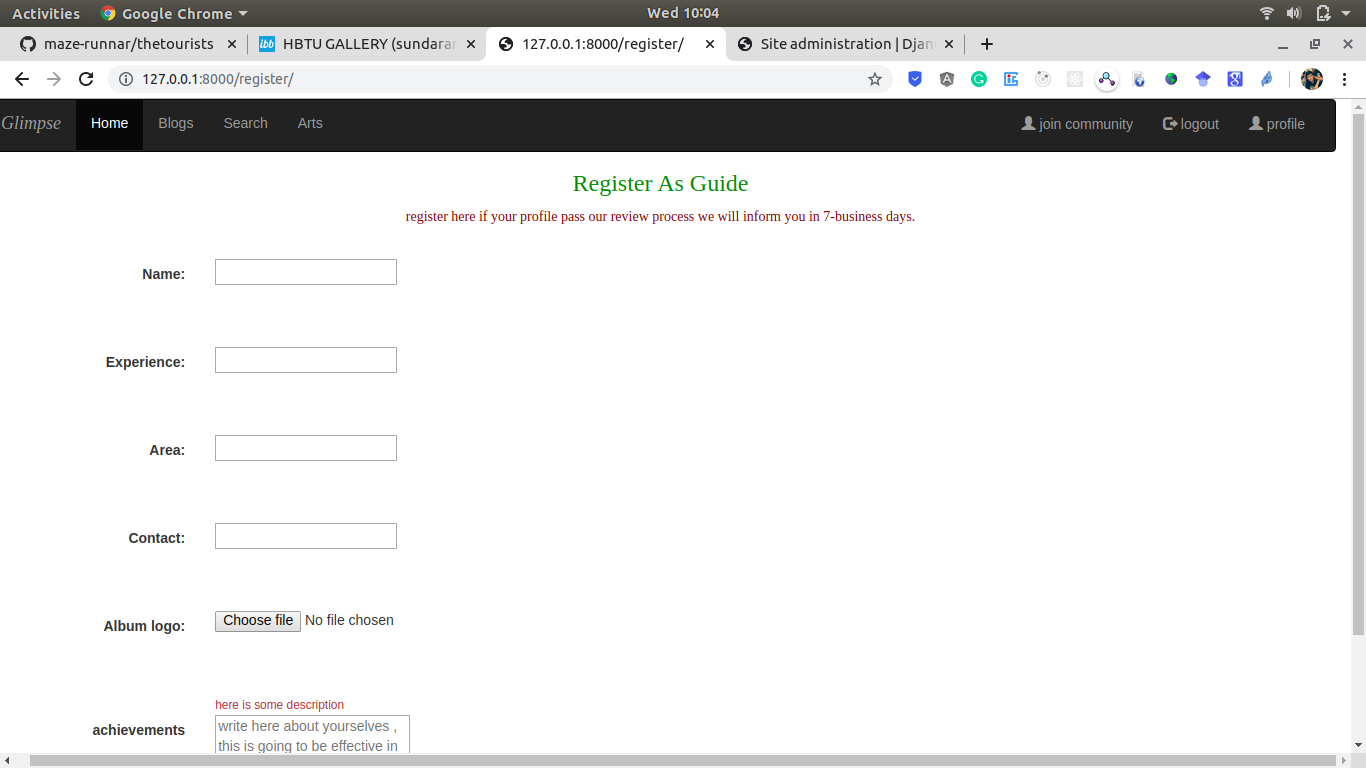This screenshot has height=768, width=1366.
Task: Open the Arts page link
Action: click(310, 123)
